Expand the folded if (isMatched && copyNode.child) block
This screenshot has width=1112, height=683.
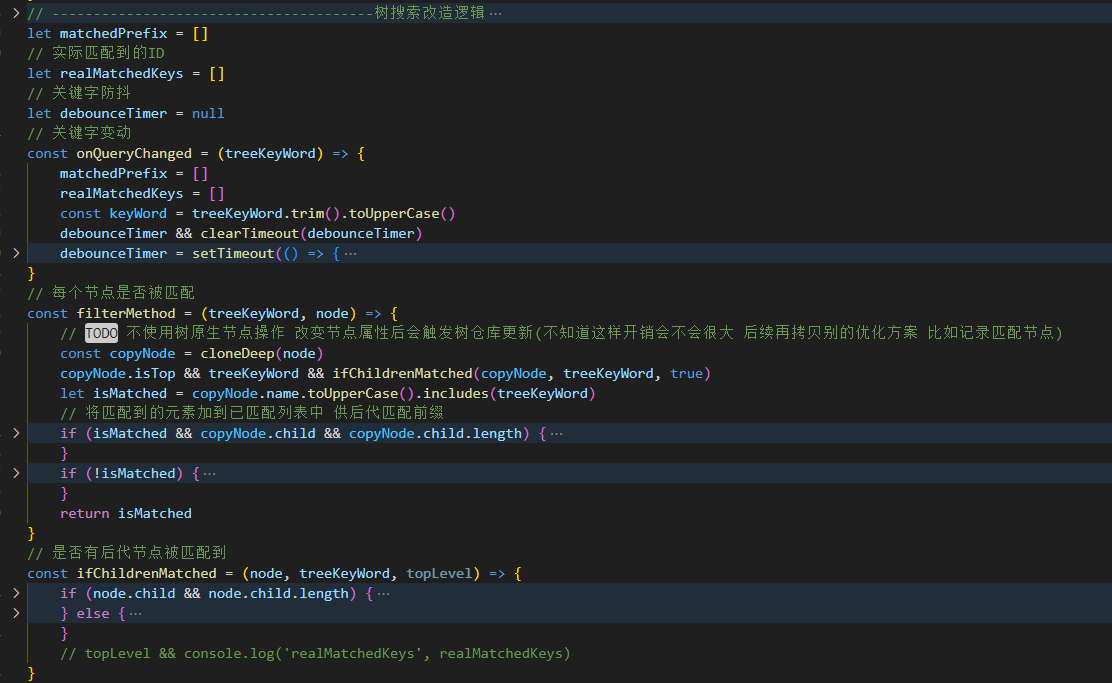15,433
